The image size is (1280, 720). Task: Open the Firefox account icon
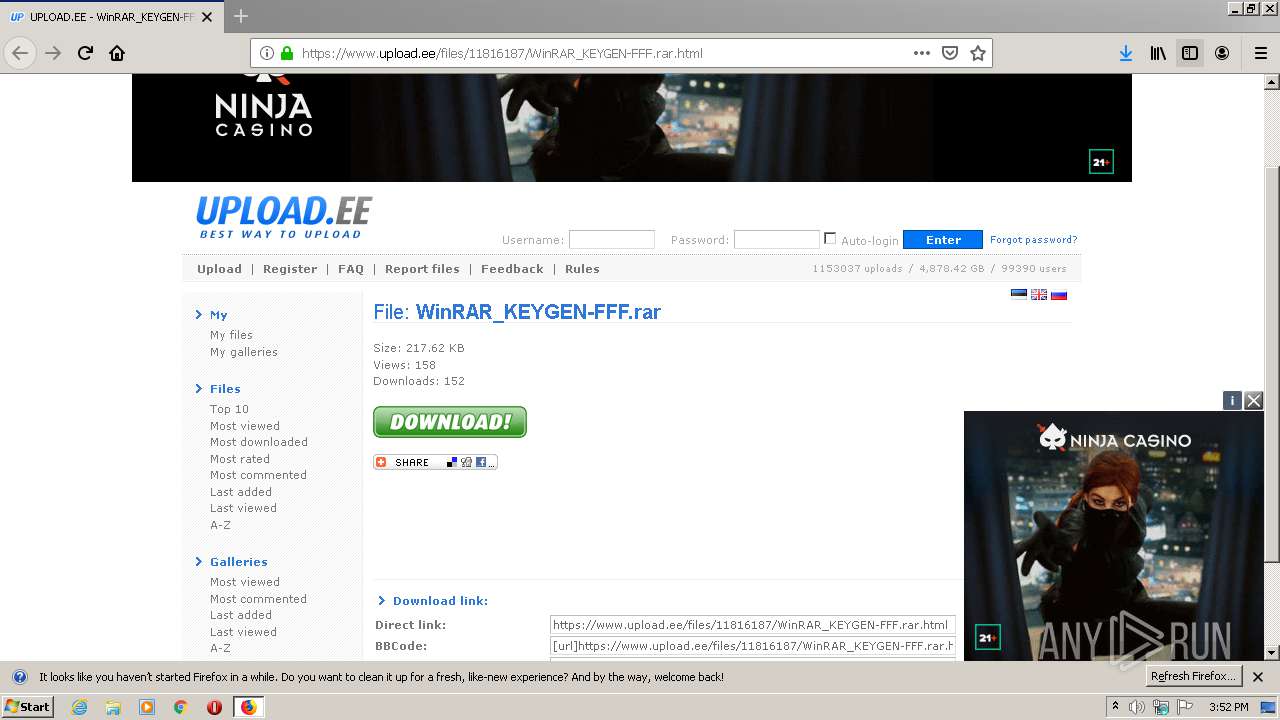pos(1222,54)
